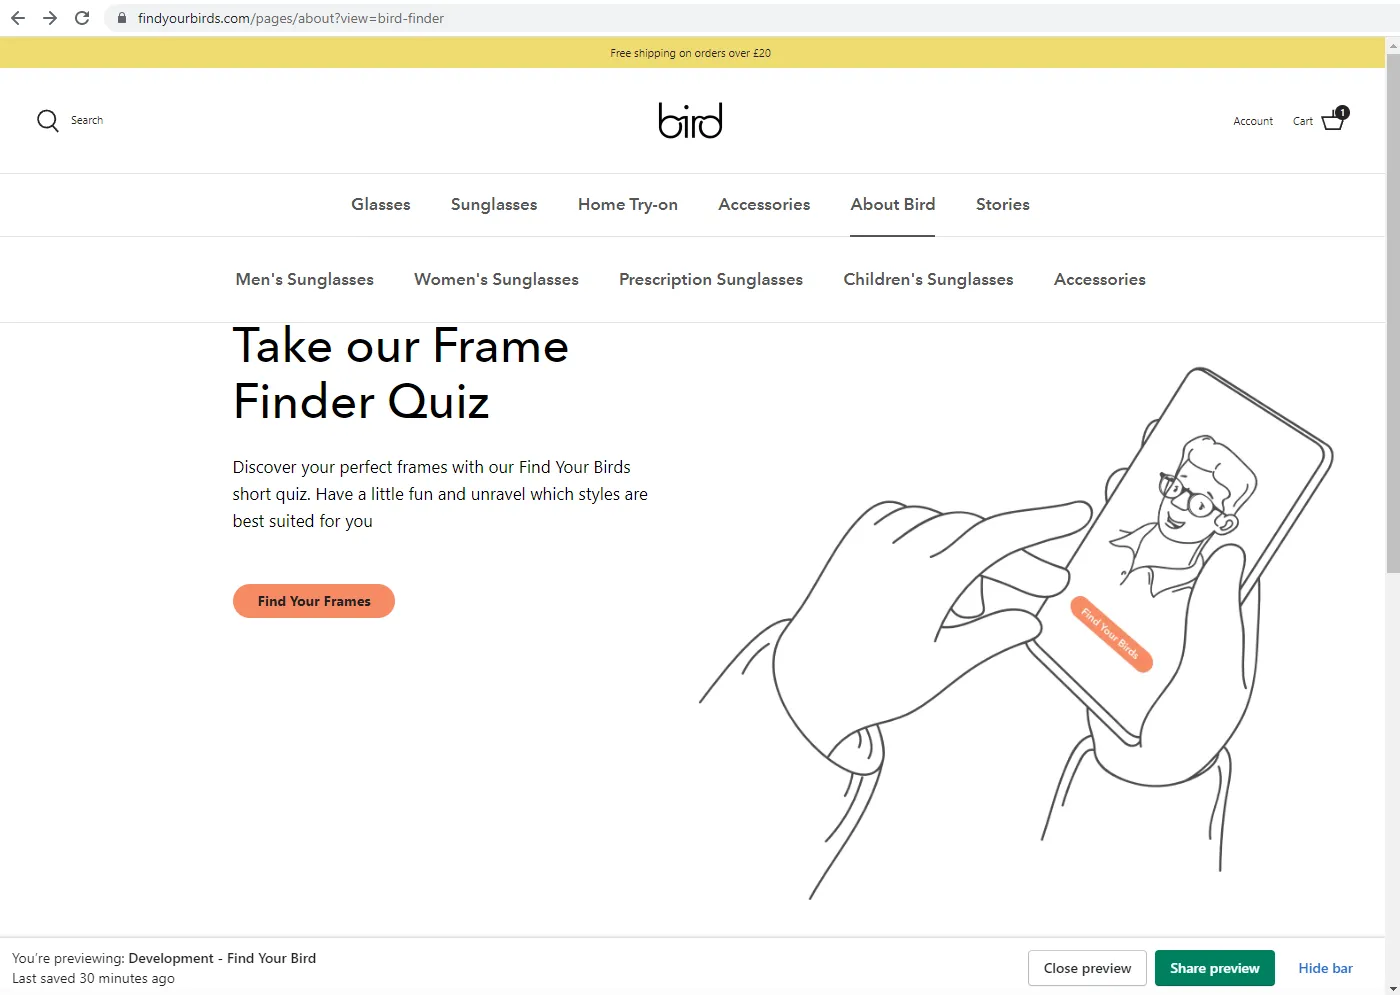Screen dimensions: 1400x995
Task: Click the Search label in header
Action: click(87, 120)
